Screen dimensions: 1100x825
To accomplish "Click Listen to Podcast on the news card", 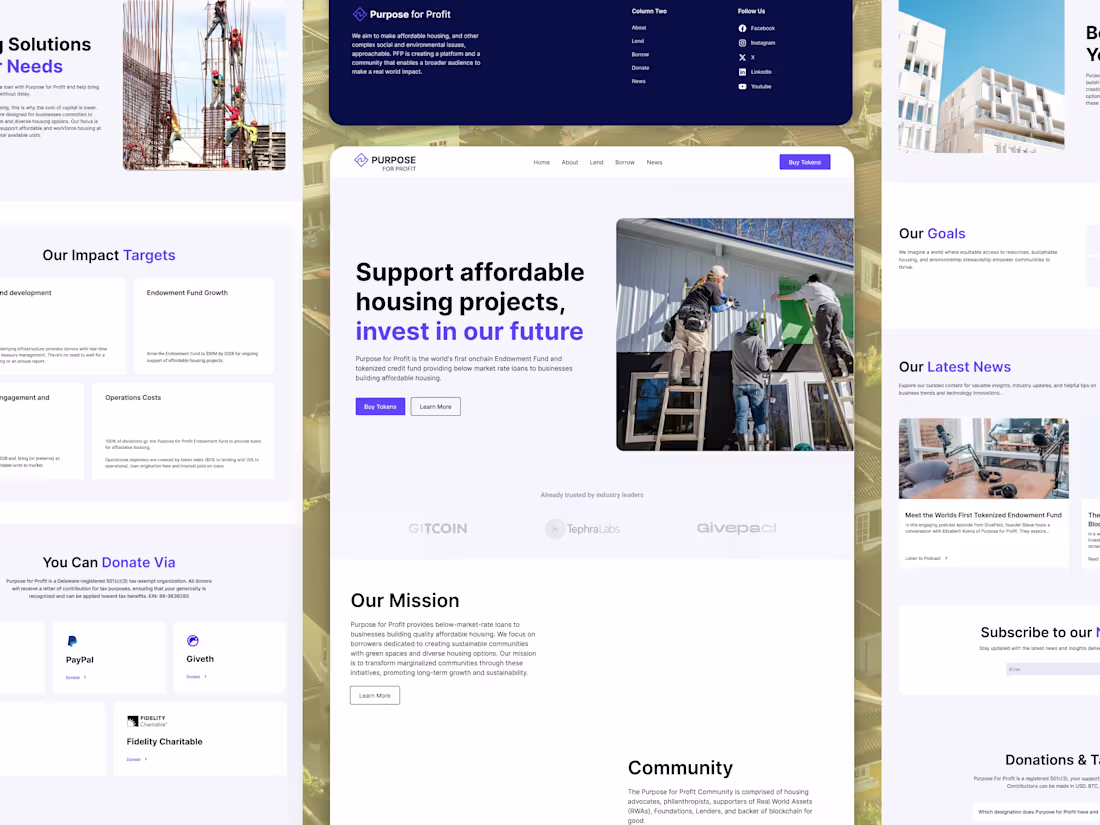I will 922,557.
